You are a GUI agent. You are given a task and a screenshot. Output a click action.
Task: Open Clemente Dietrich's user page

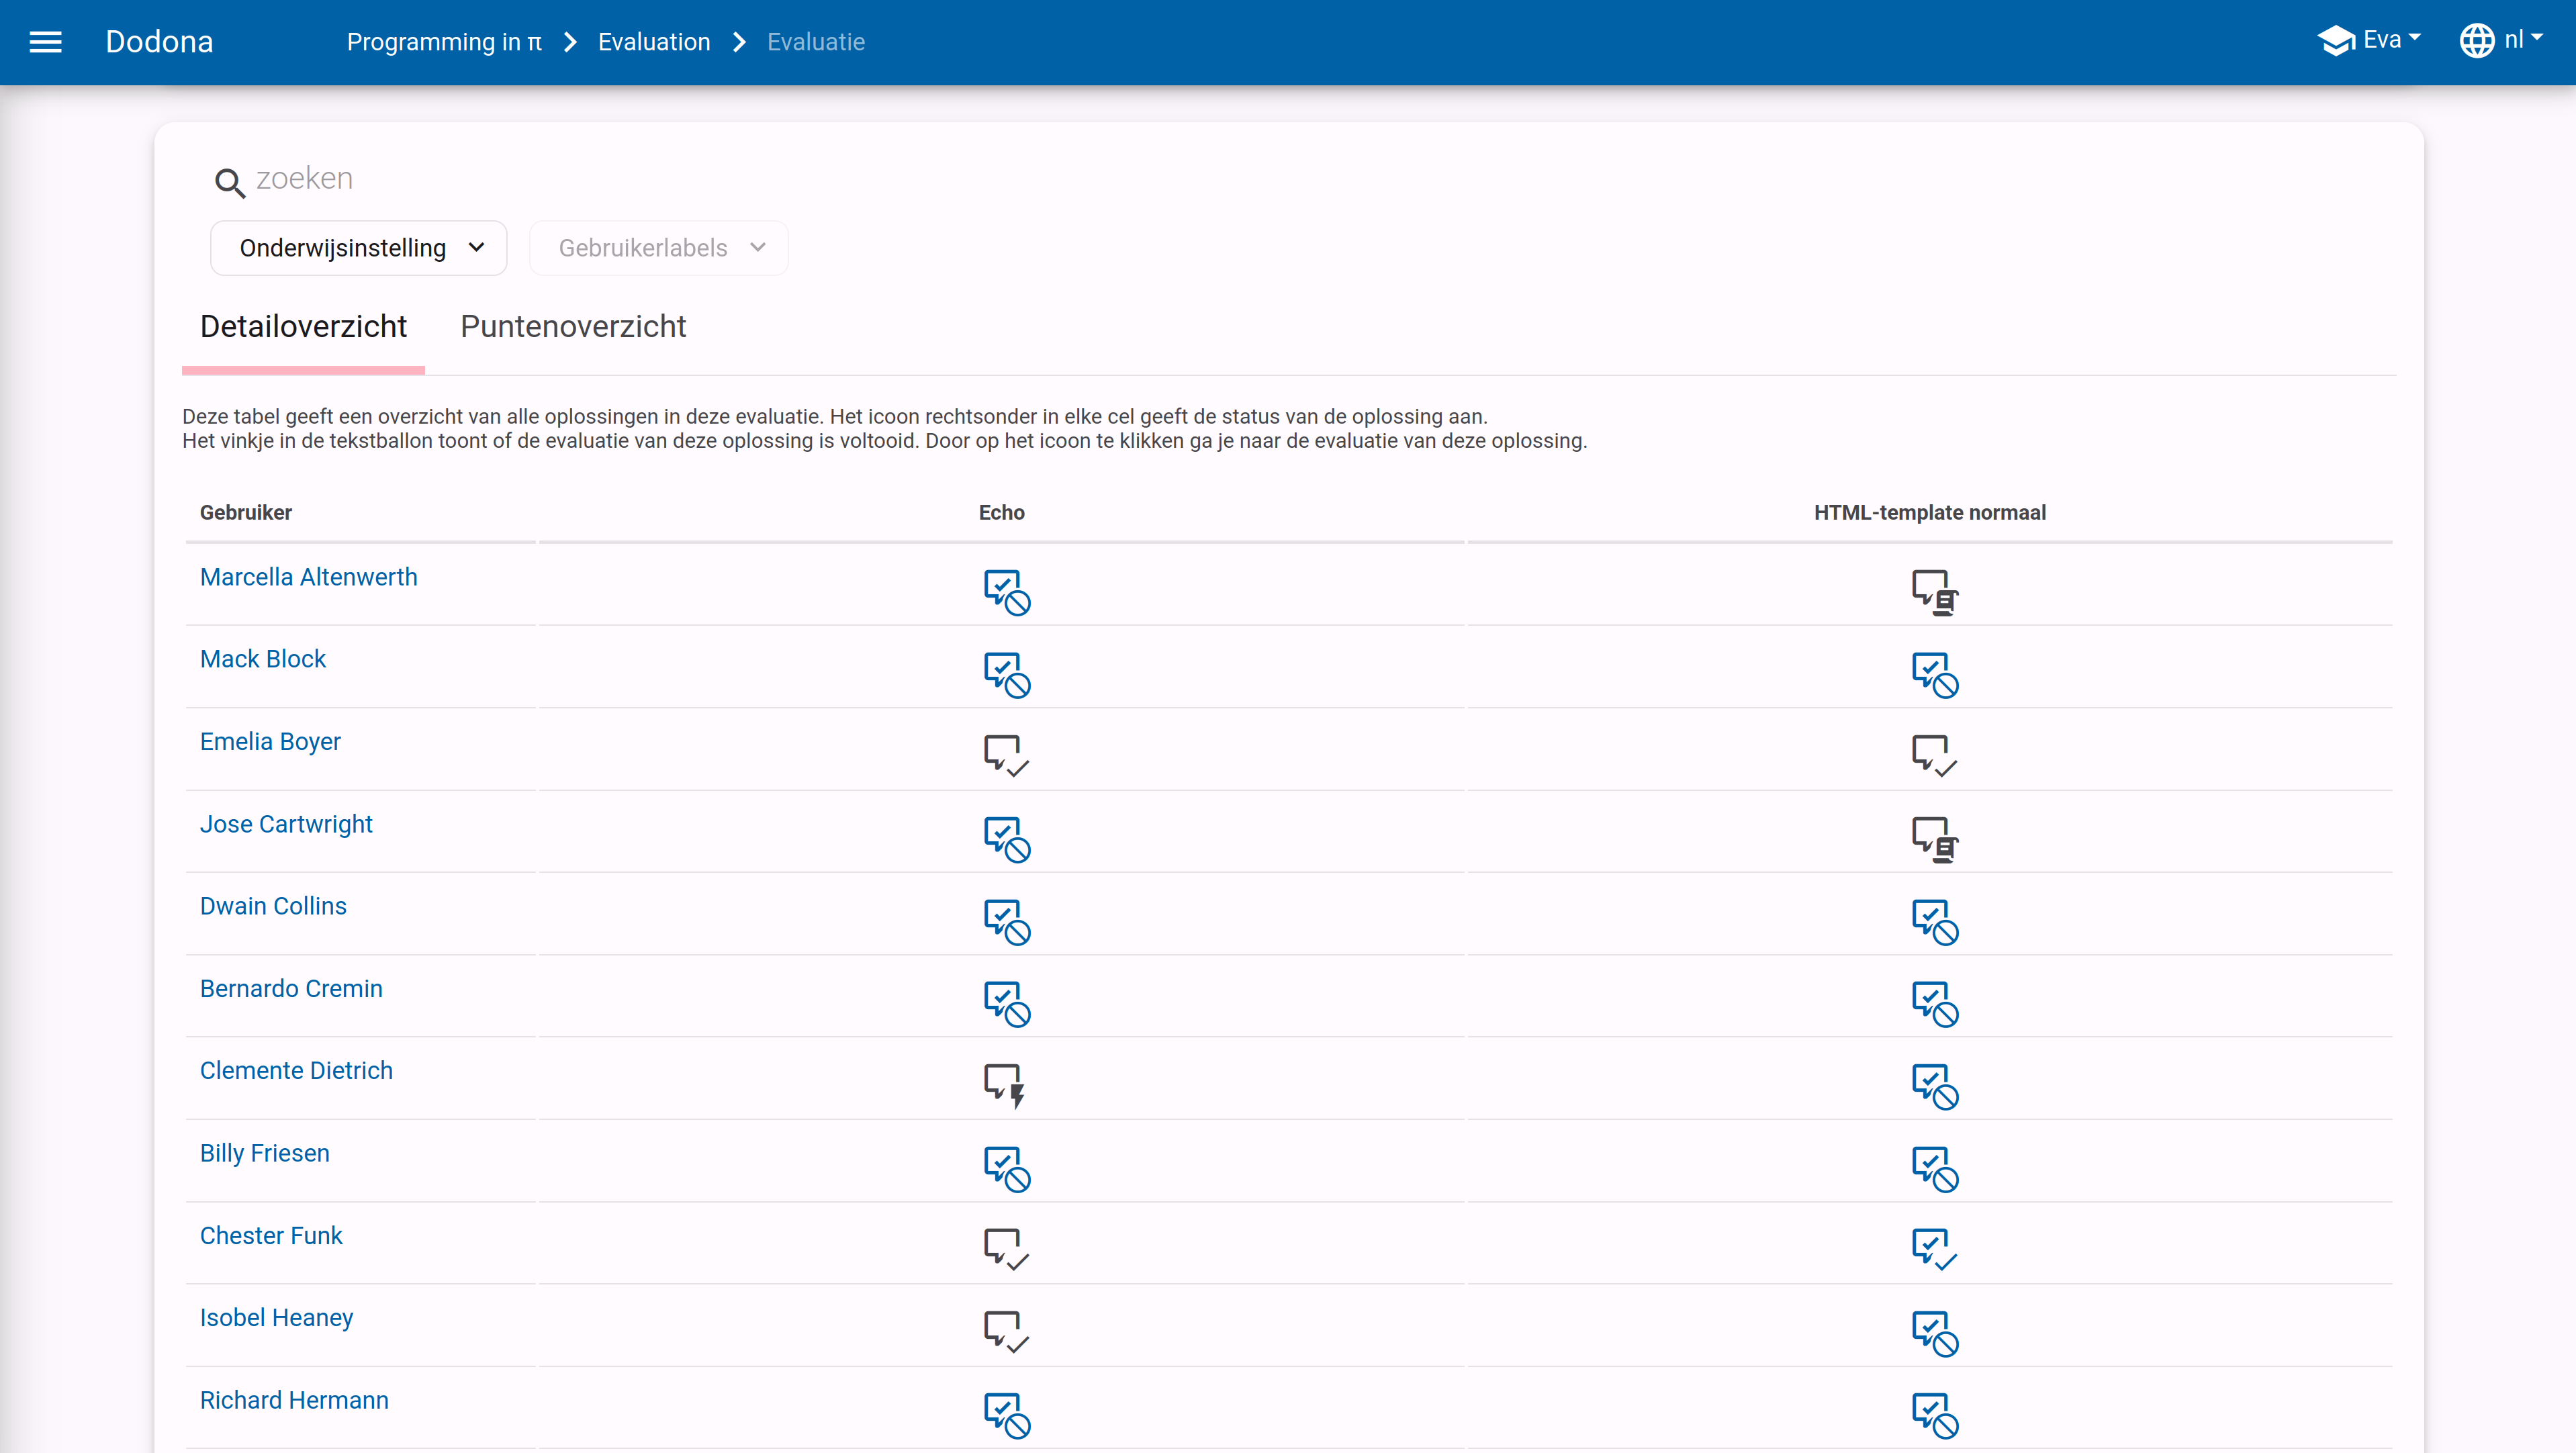296,1071
